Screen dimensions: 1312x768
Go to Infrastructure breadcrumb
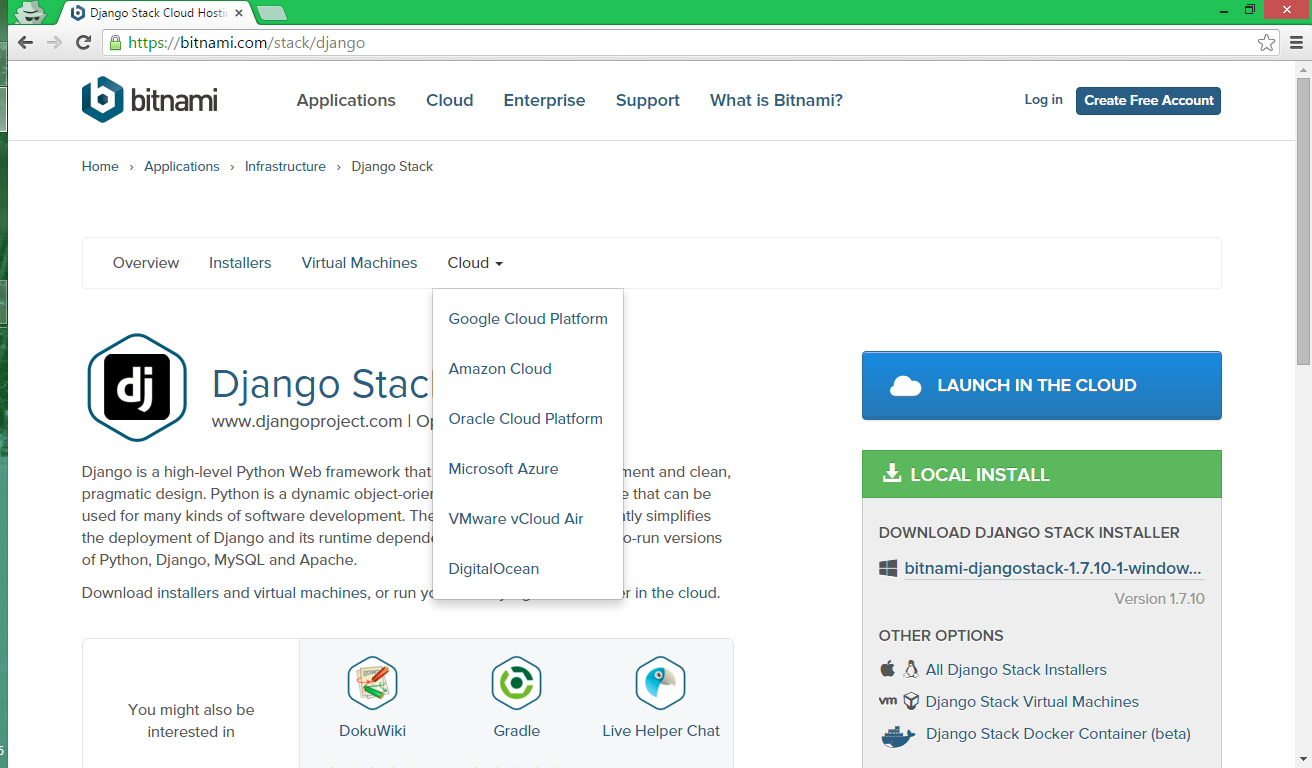285,167
